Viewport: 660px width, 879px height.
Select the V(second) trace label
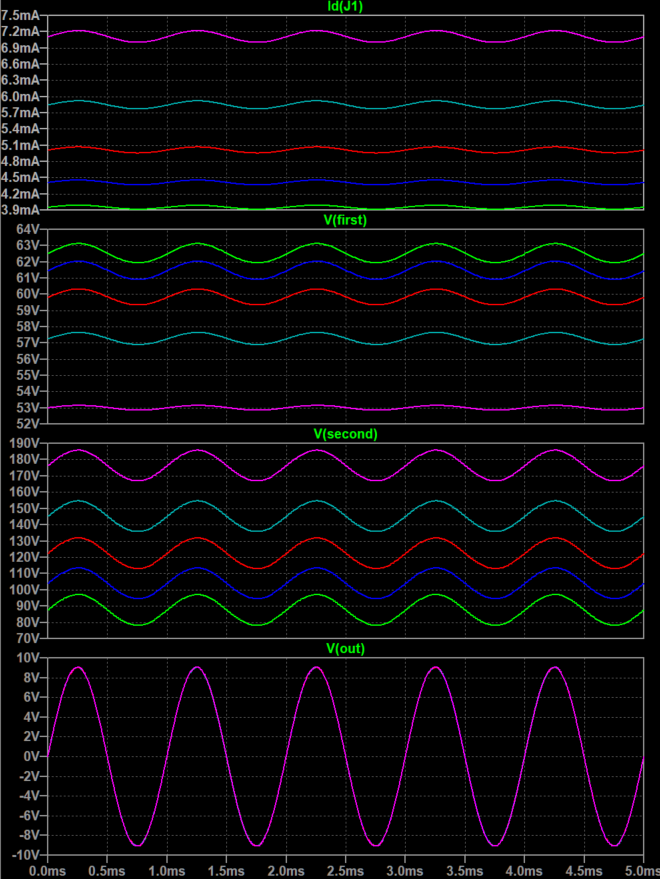[x=345, y=434]
